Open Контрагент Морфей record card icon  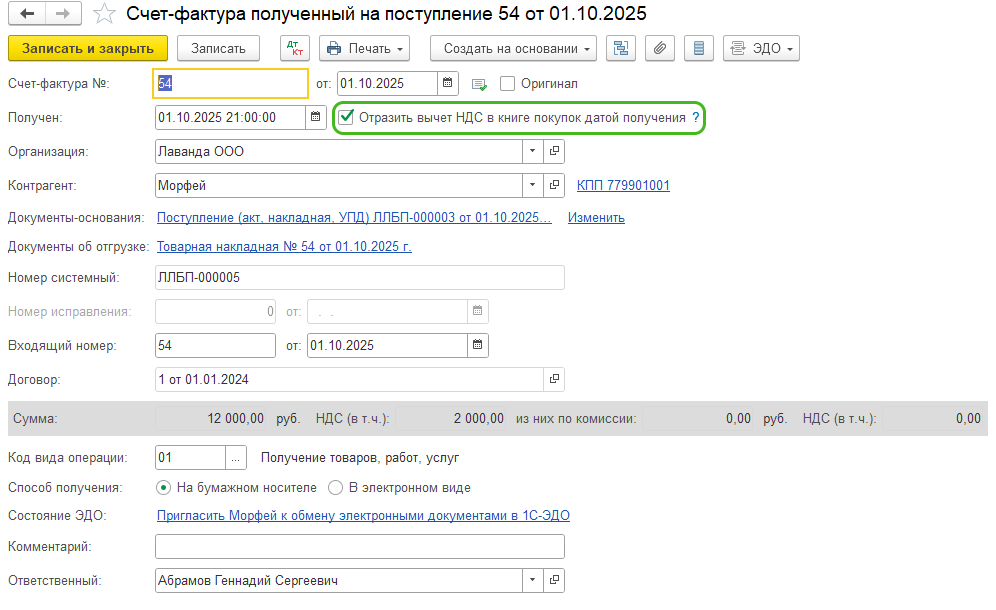coord(555,185)
